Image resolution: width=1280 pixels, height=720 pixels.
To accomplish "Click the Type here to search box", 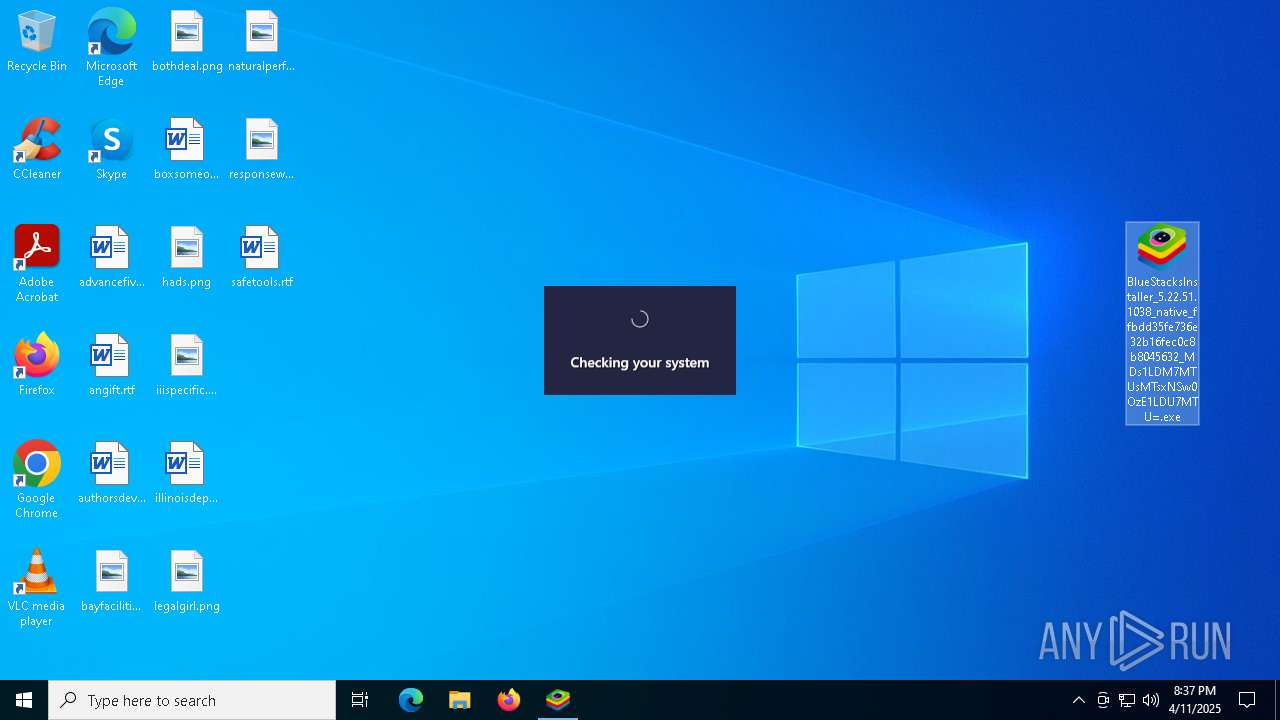I will click(x=192, y=700).
